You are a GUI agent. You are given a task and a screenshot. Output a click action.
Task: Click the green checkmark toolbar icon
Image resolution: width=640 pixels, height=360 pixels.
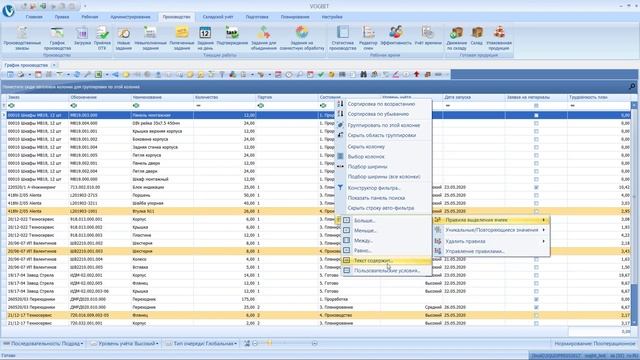321,74
